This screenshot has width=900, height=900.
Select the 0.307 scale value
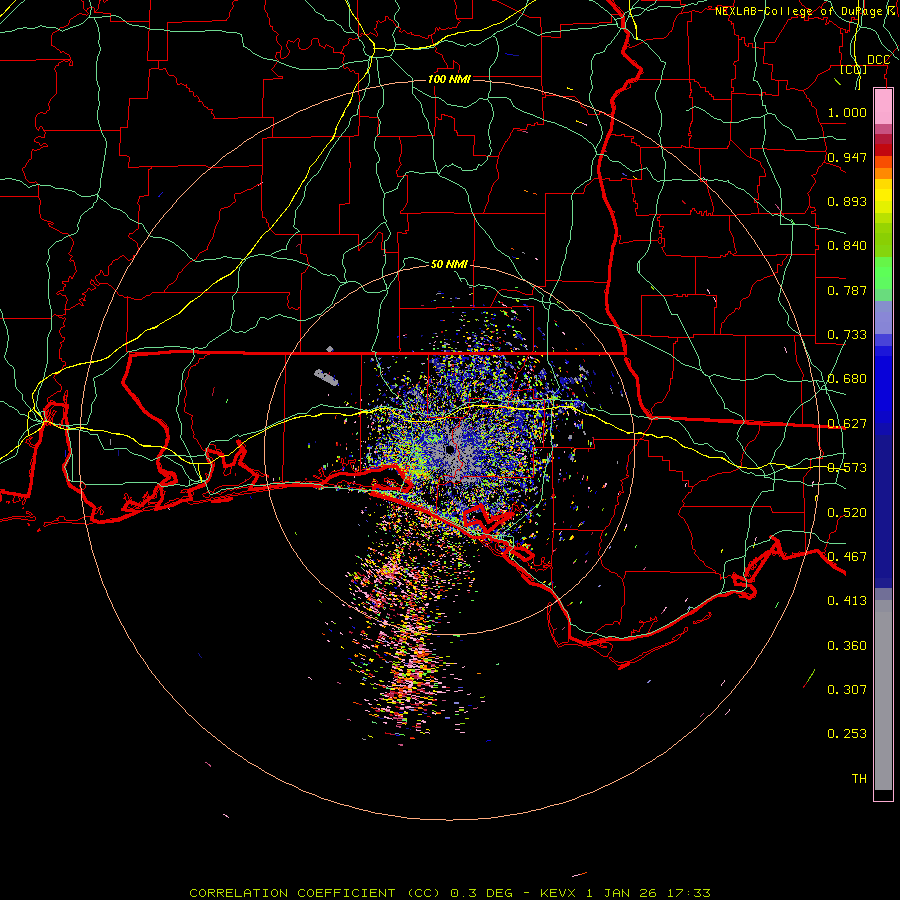coord(847,689)
